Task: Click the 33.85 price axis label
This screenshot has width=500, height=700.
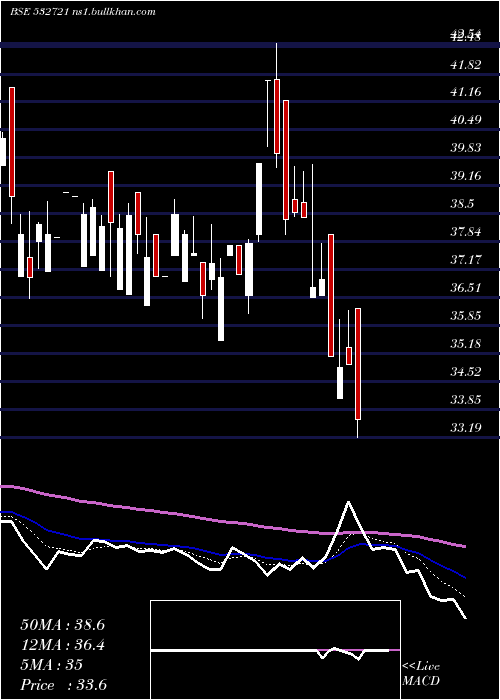Action: point(466,400)
